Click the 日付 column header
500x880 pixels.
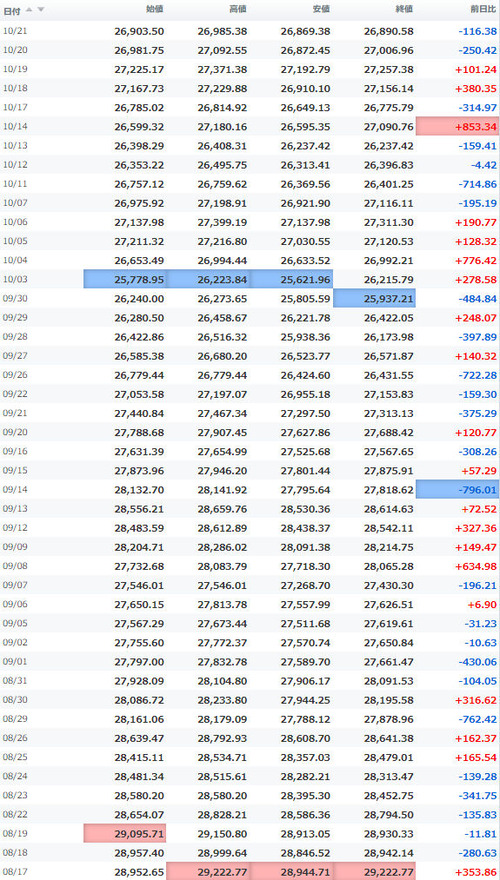[12, 10]
